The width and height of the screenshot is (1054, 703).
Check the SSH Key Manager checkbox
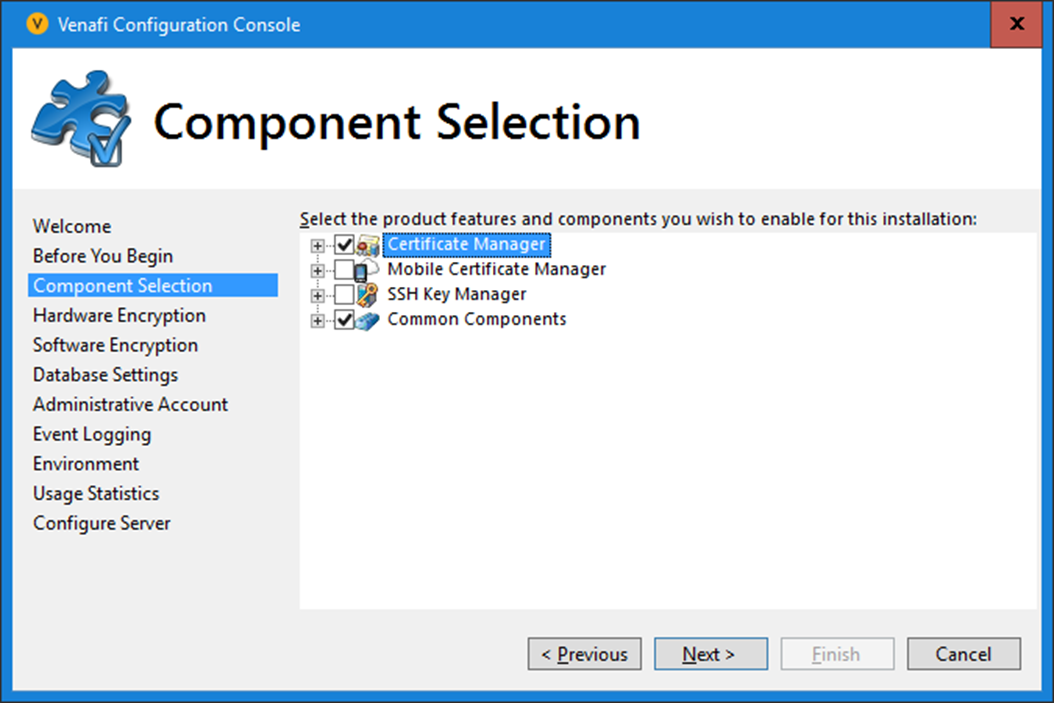(x=345, y=295)
